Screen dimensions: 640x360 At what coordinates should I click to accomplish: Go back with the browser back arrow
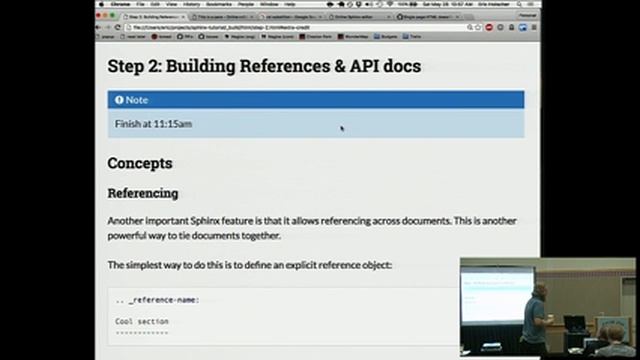[98, 27]
